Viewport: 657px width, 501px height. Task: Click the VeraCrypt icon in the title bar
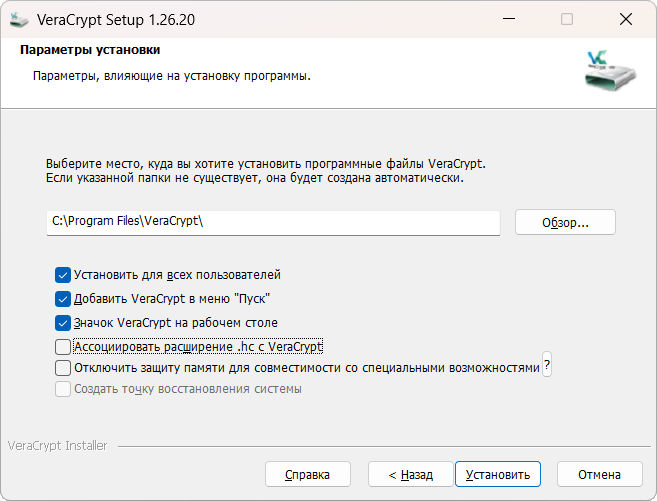(19, 19)
